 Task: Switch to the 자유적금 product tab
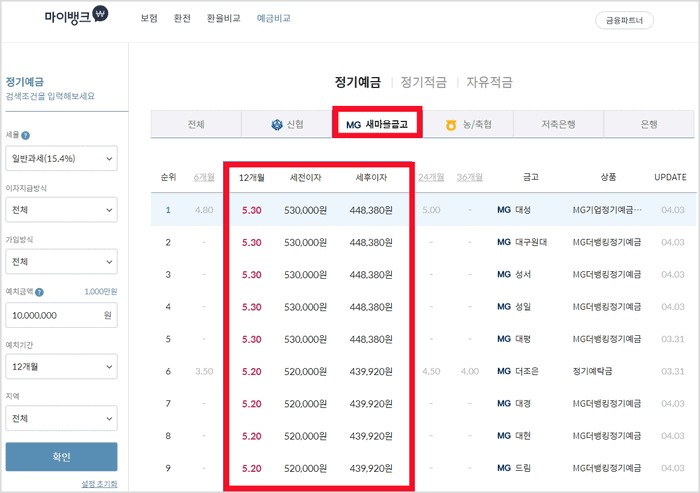pyautogui.click(x=489, y=82)
